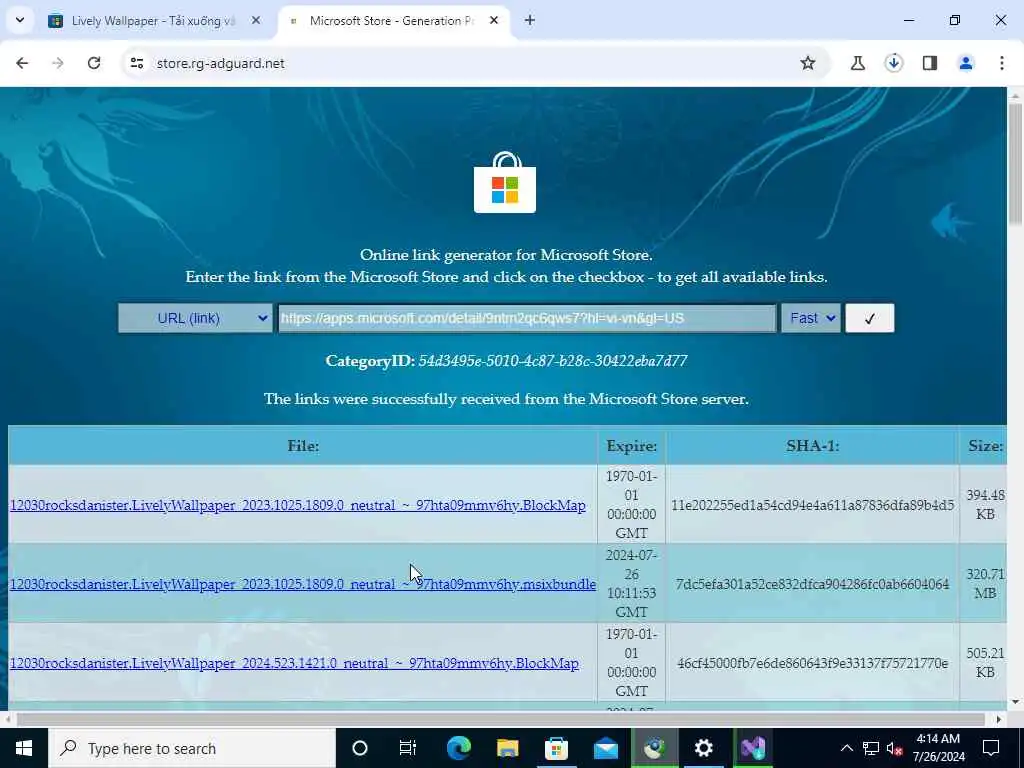Image resolution: width=1024 pixels, height=768 pixels.
Task: Click the SHA-1 hash 7dc5efa301a52ce832dfca904286fc0ab6604064
Action: click(x=812, y=584)
